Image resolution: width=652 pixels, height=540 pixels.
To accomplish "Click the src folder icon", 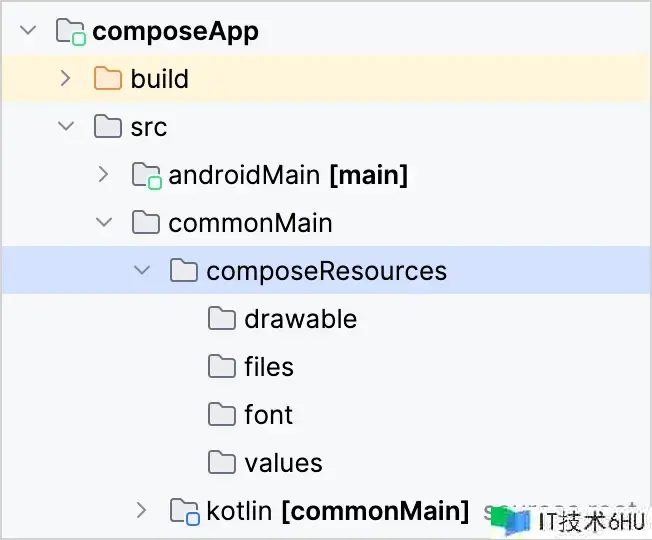I will tap(108, 127).
